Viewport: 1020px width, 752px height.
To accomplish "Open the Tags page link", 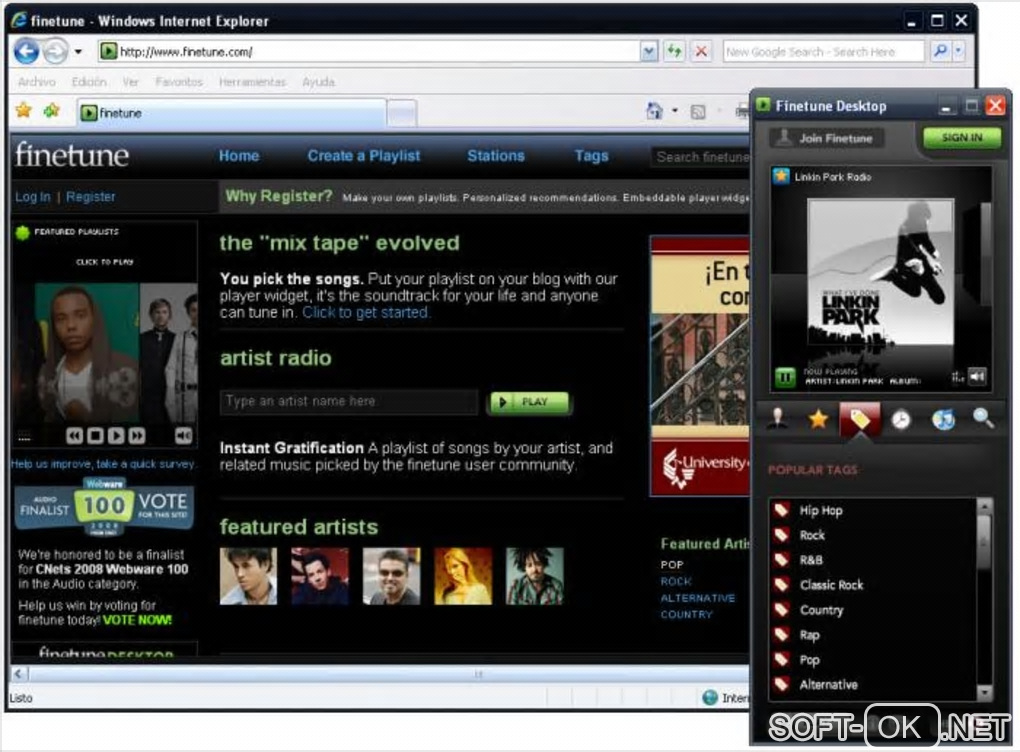I will point(591,156).
